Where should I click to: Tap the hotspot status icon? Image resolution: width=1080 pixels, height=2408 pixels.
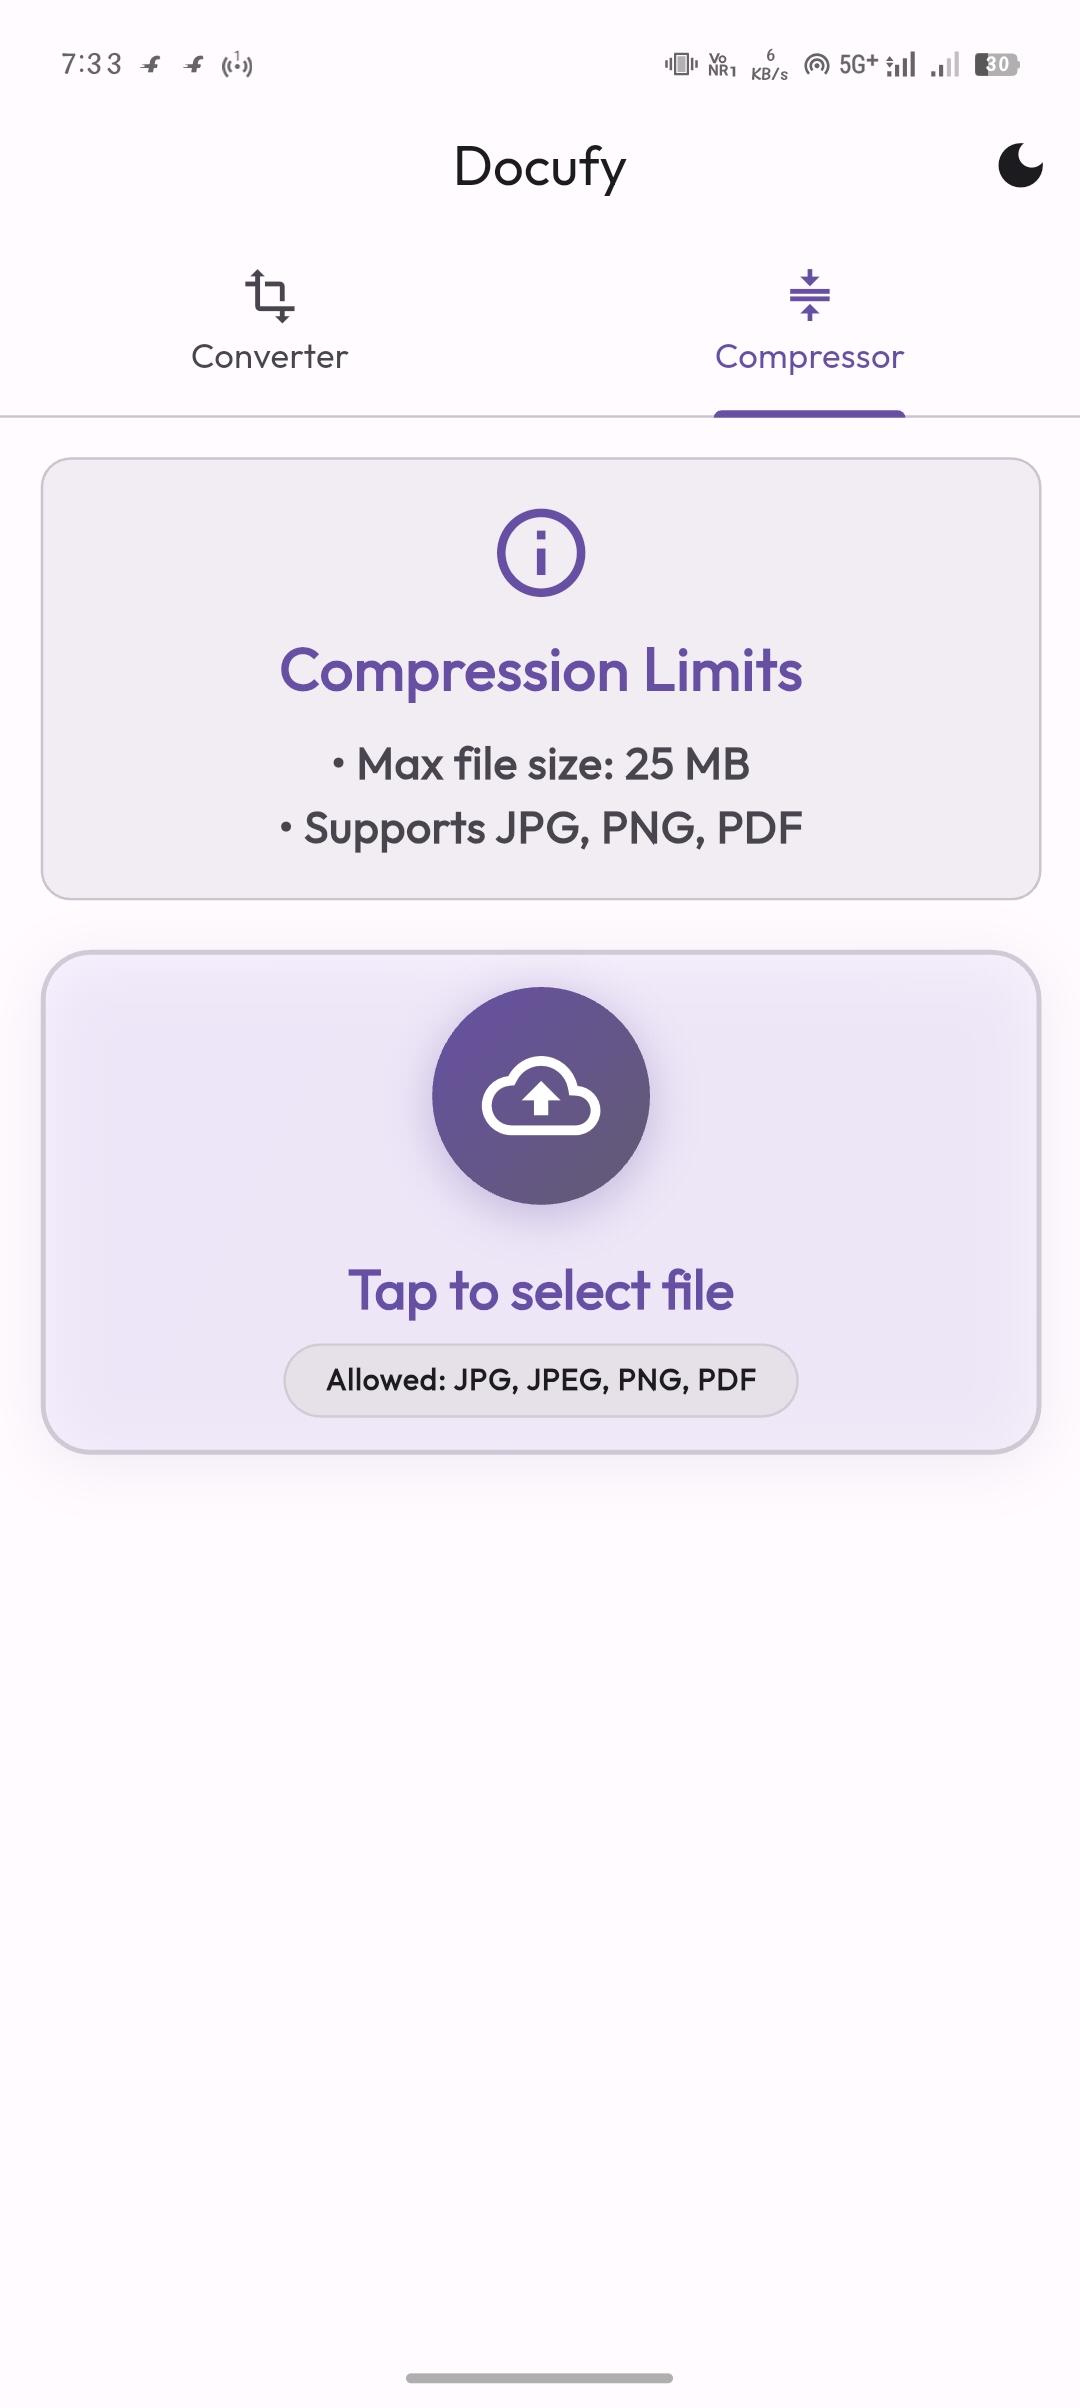point(817,65)
